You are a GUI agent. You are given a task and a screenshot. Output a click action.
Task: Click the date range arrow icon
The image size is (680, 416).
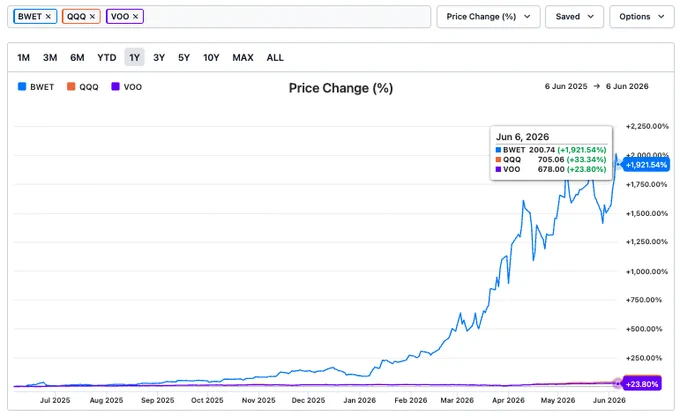597,86
